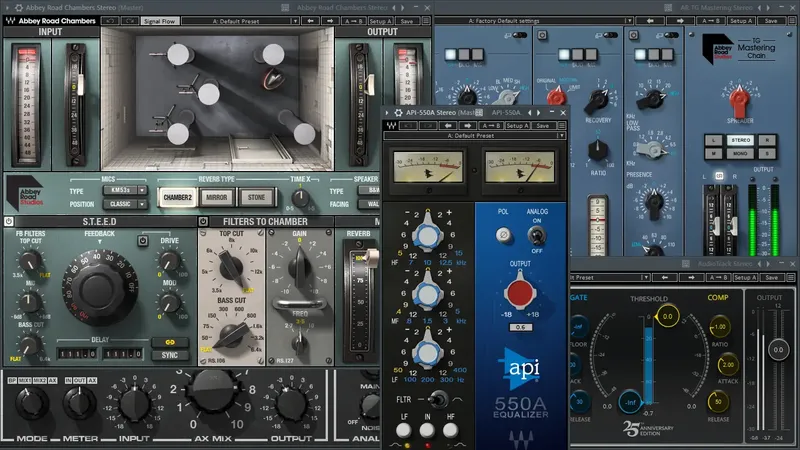Viewport: 800px width, 450px height.
Task: Open the AudioTrack preset dropdown arrow
Action: coord(645,278)
